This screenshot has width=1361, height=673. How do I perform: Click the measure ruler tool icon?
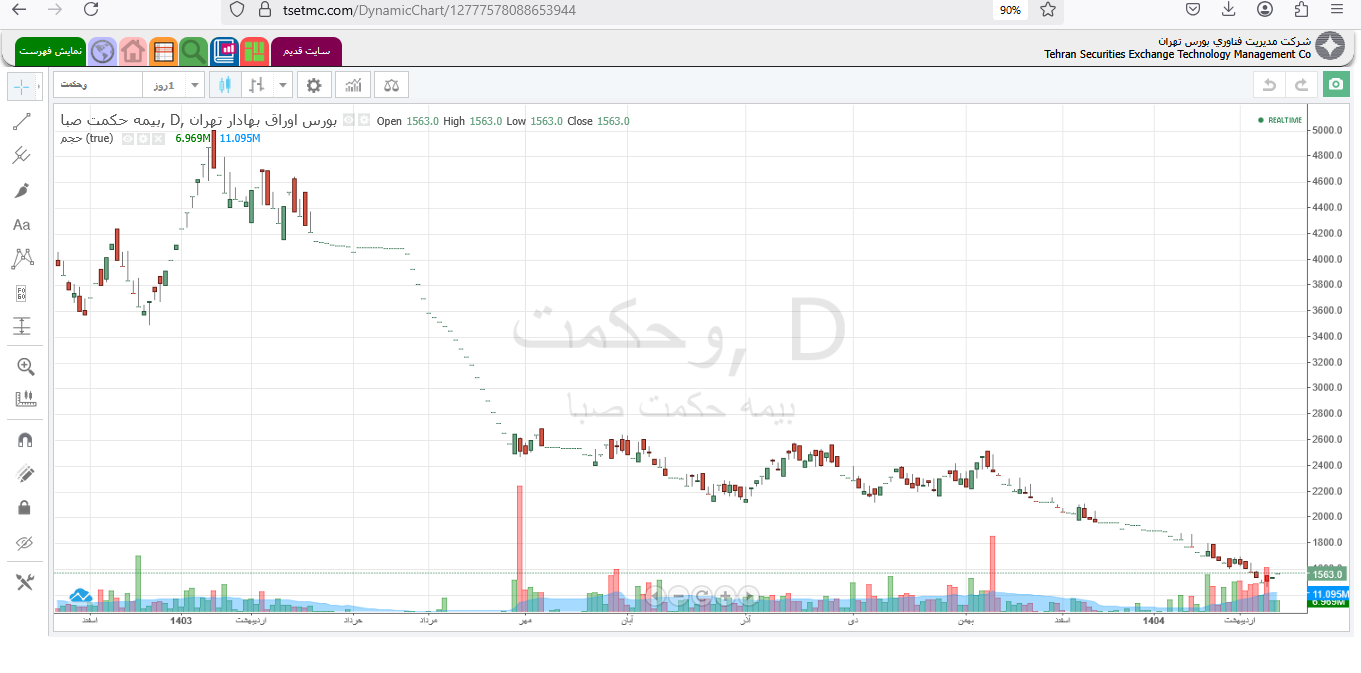pos(25,399)
